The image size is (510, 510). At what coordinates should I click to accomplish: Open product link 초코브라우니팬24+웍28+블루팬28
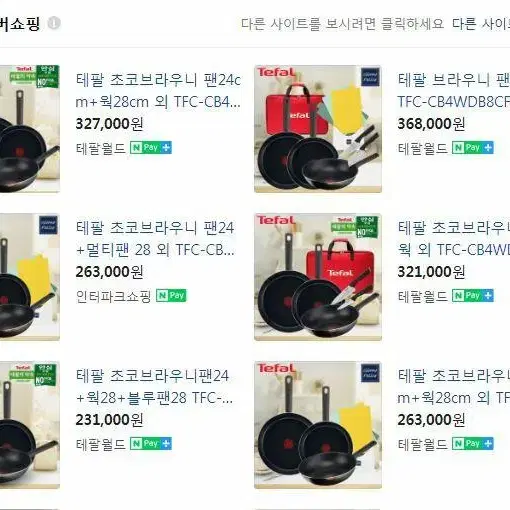[x=154, y=387]
